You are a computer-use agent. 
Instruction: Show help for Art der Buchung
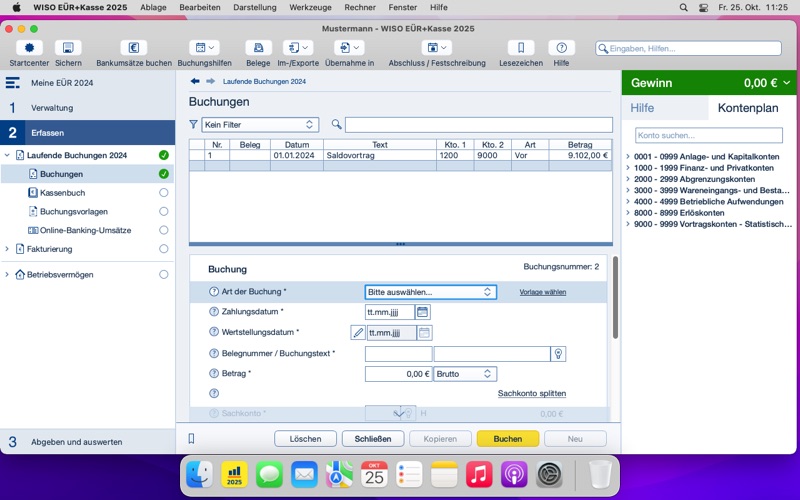[214, 292]
